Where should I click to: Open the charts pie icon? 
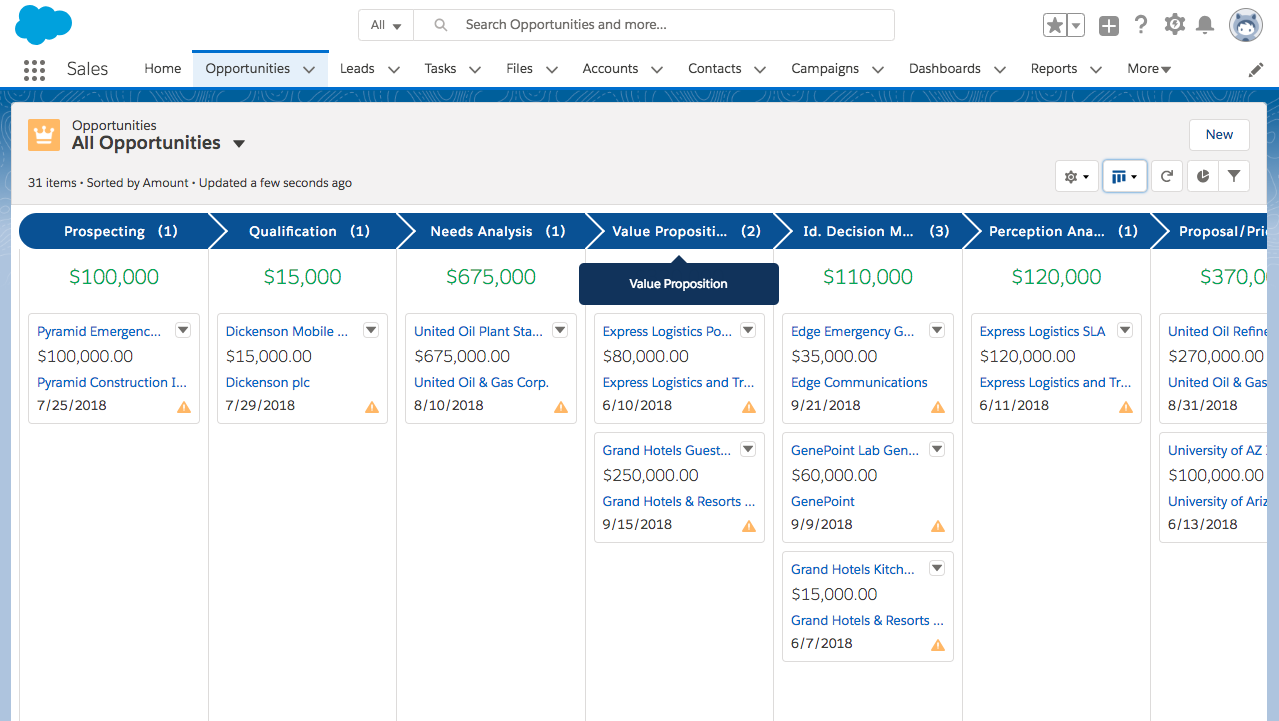1201,175
